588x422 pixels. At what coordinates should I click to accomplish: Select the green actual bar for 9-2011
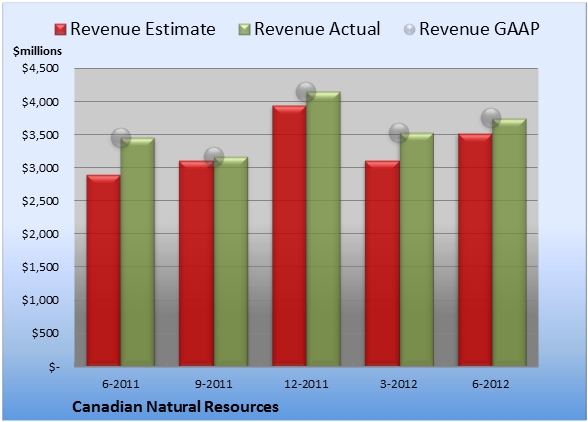point(231,261)
